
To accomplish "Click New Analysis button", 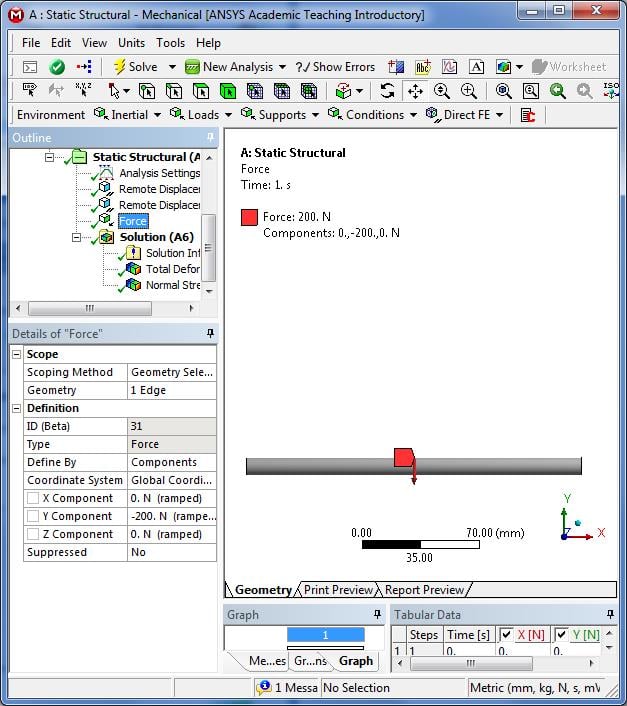I will click(x=229, y=67).
